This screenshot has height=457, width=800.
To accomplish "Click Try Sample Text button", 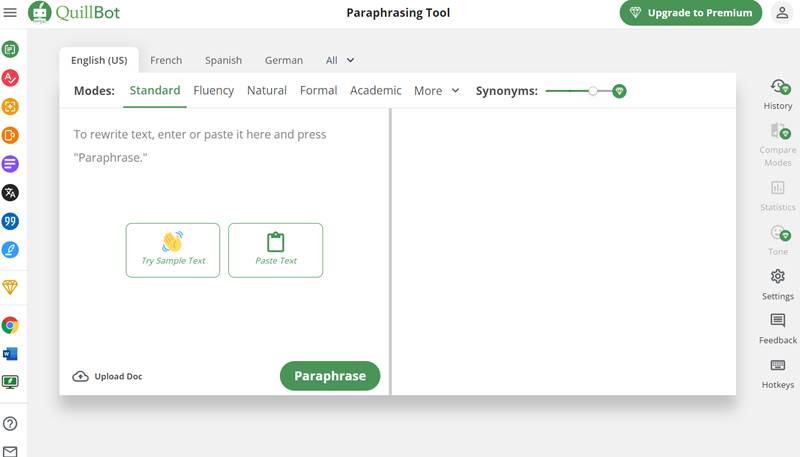I will click(x=173, y=250).
